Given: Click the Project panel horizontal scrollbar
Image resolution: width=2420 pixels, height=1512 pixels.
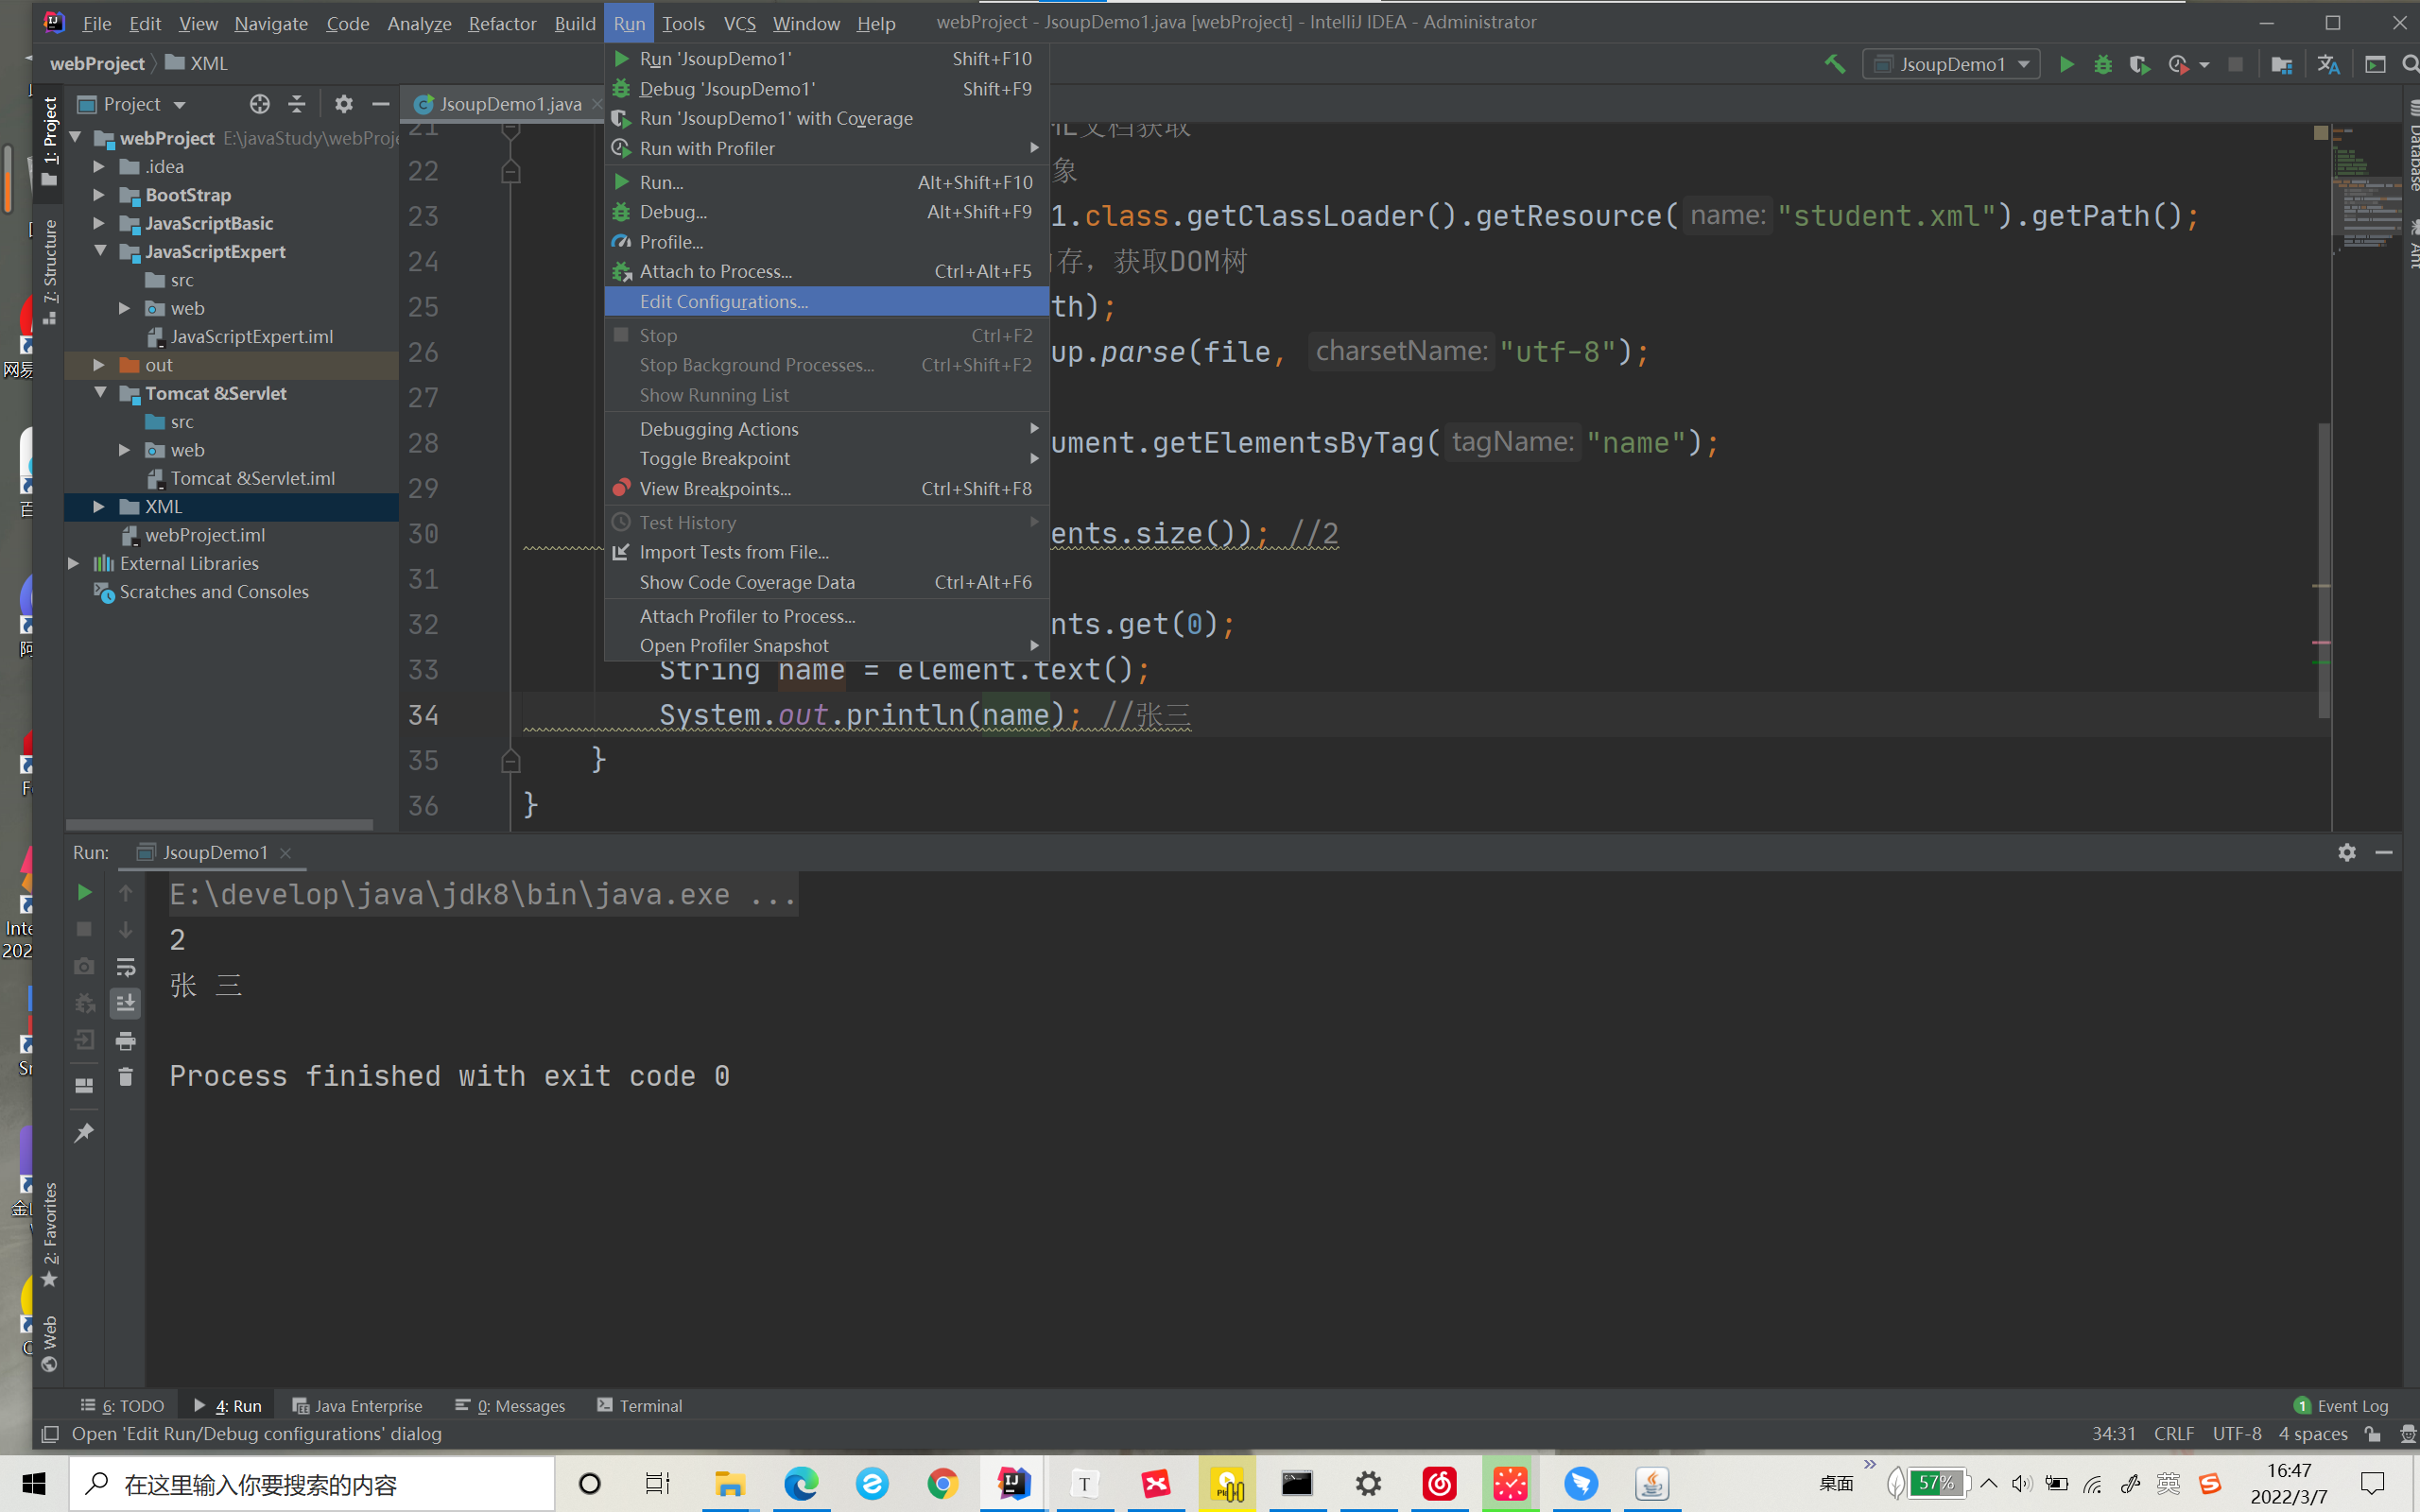Looking at the screenshot, I should [x=219, y=825].
